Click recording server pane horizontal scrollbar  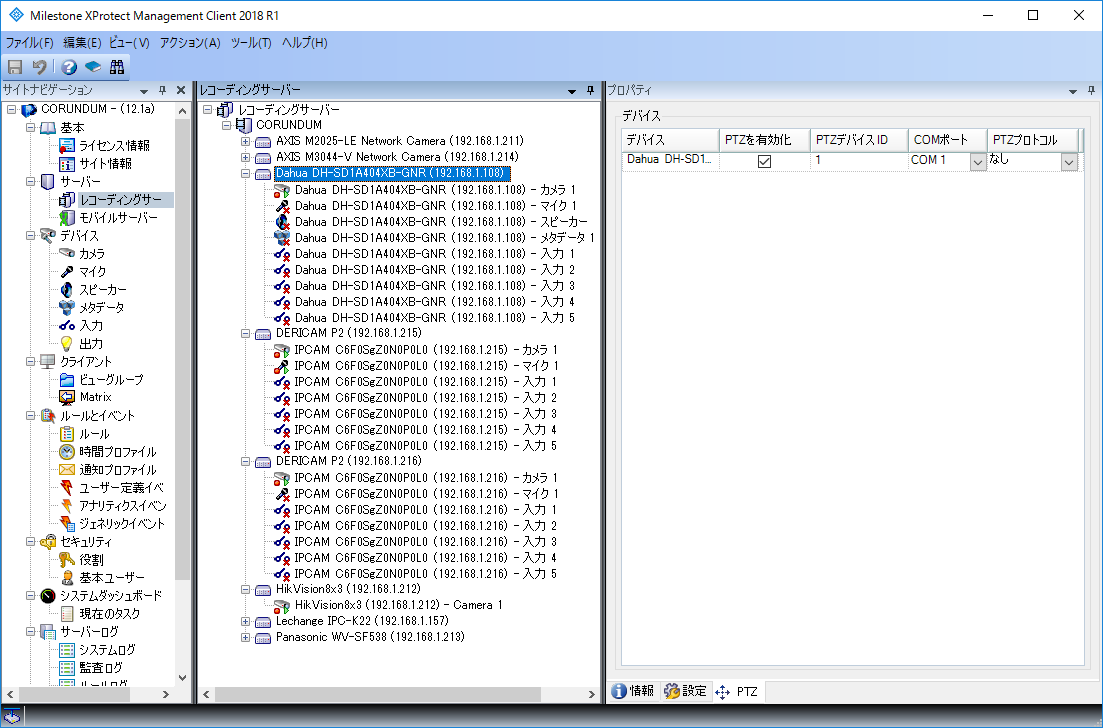coord(378,694)
